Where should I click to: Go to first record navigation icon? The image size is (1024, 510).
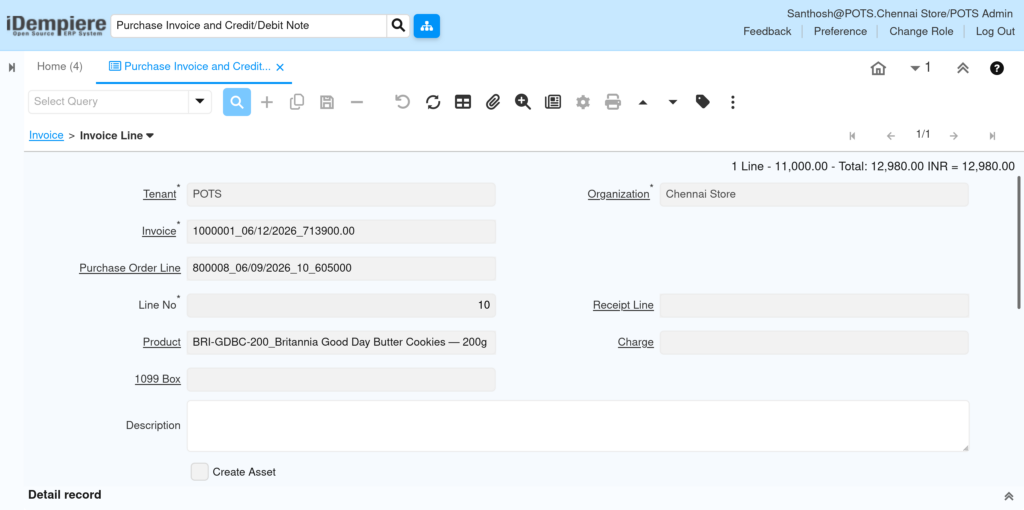tap(852, 136)
